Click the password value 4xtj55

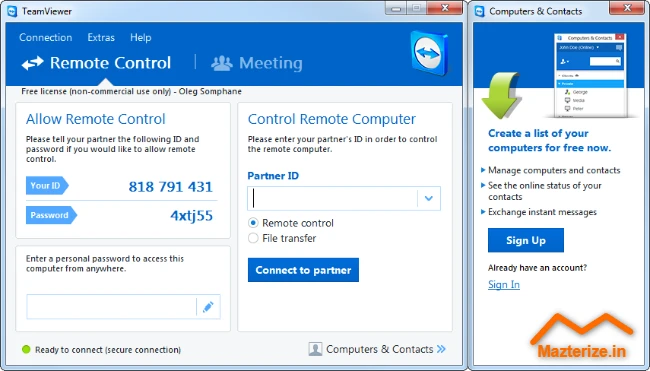tap(192, 216)
